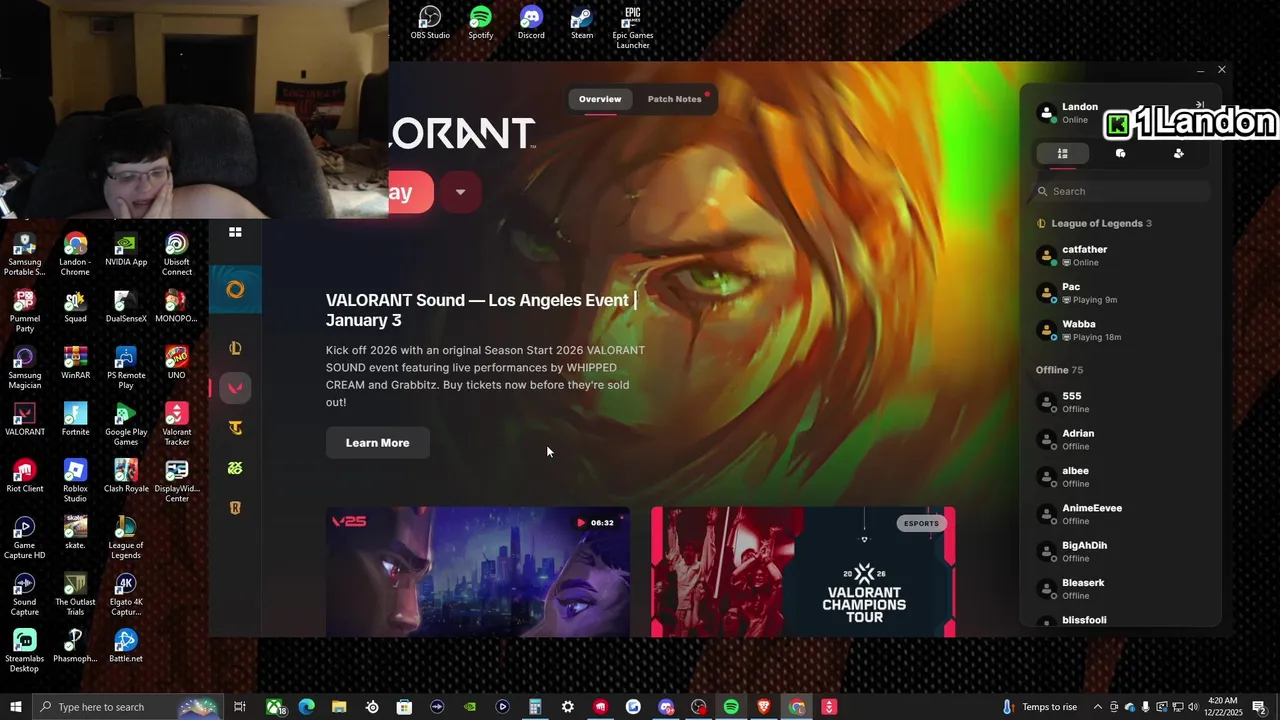The image size is (1280, 720).
Task: Click Landon's profile avatar
Action: tap(1047, 113)
